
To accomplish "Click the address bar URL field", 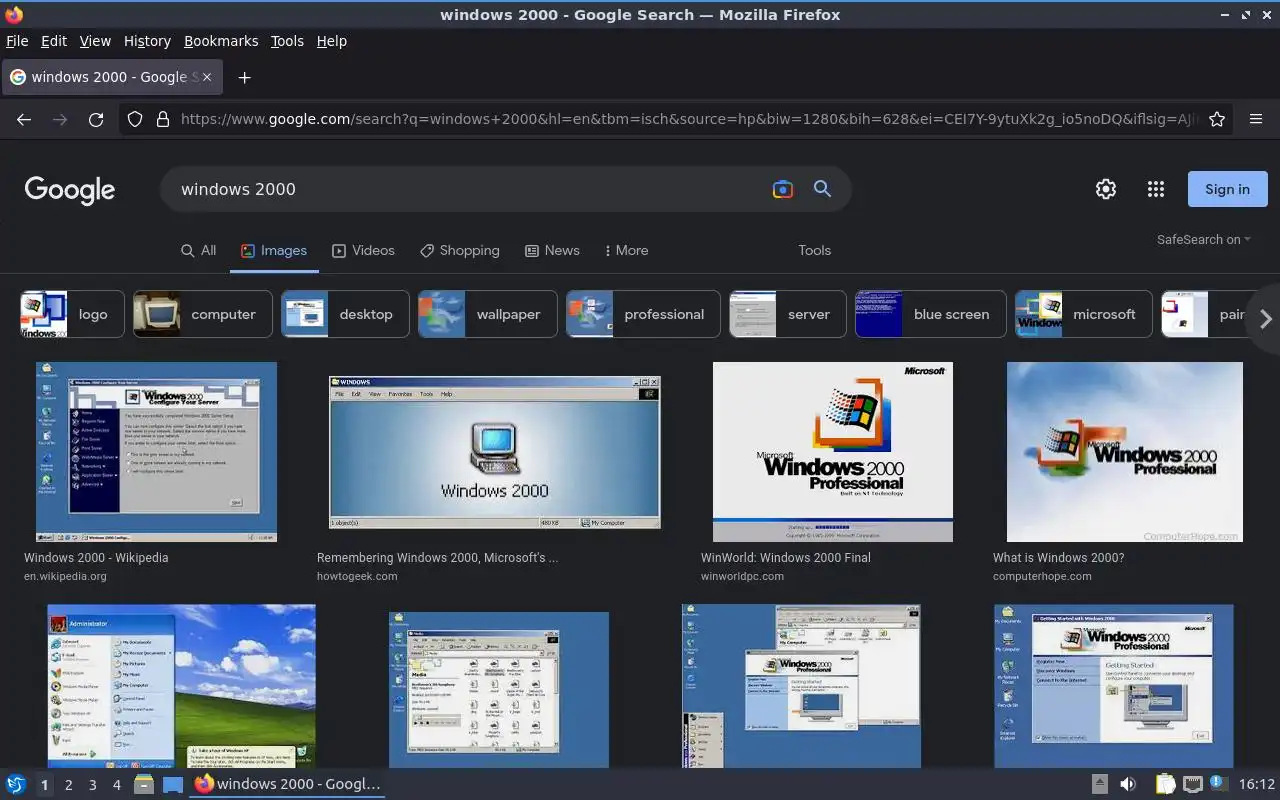I will click(690, 119).
